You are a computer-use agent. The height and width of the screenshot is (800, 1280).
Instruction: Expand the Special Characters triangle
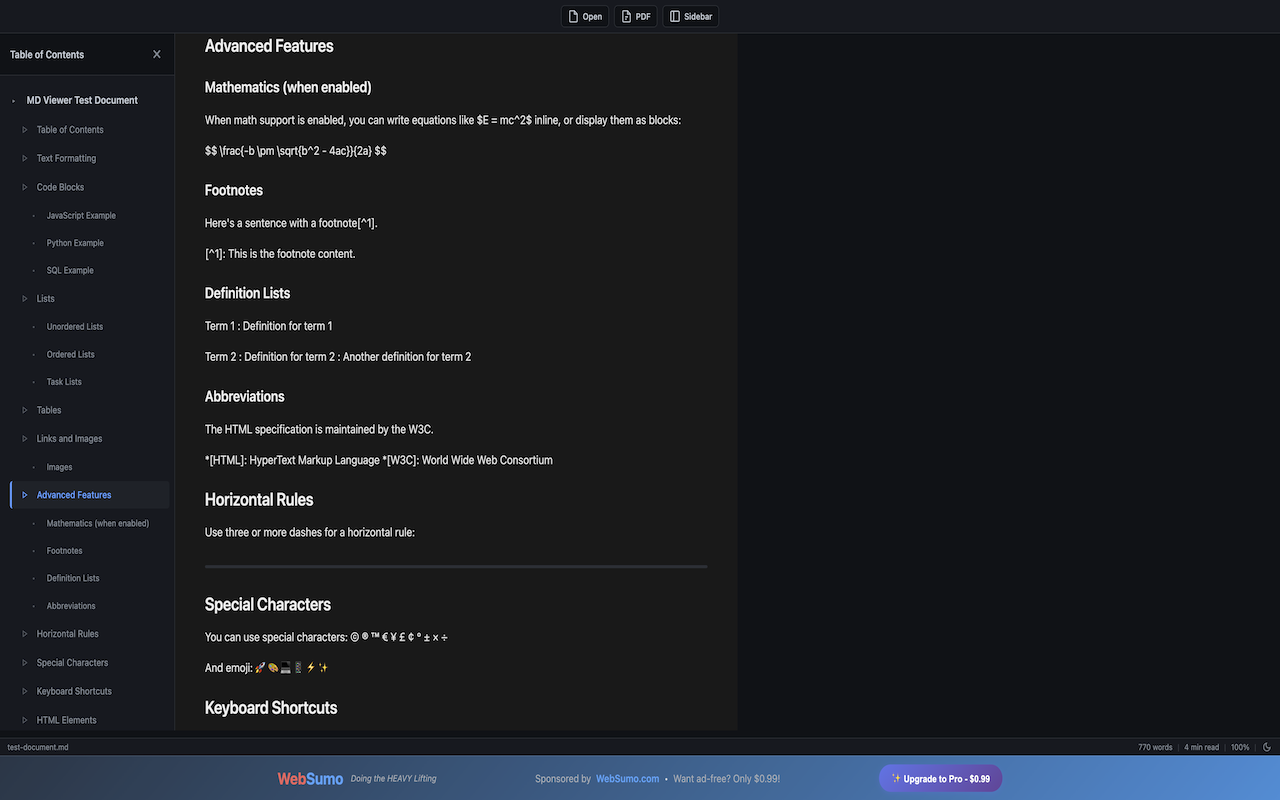25,662
